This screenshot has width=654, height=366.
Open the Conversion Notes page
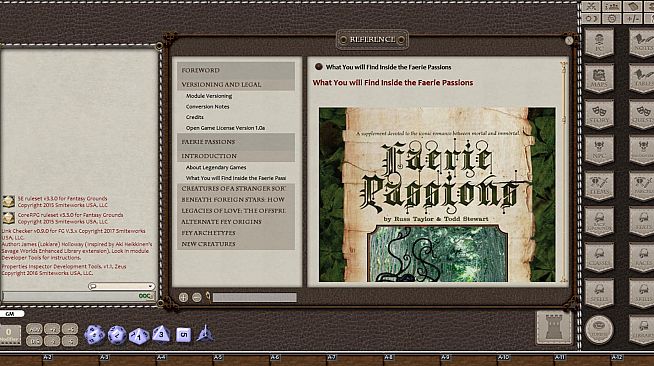(x=208, y=107)
